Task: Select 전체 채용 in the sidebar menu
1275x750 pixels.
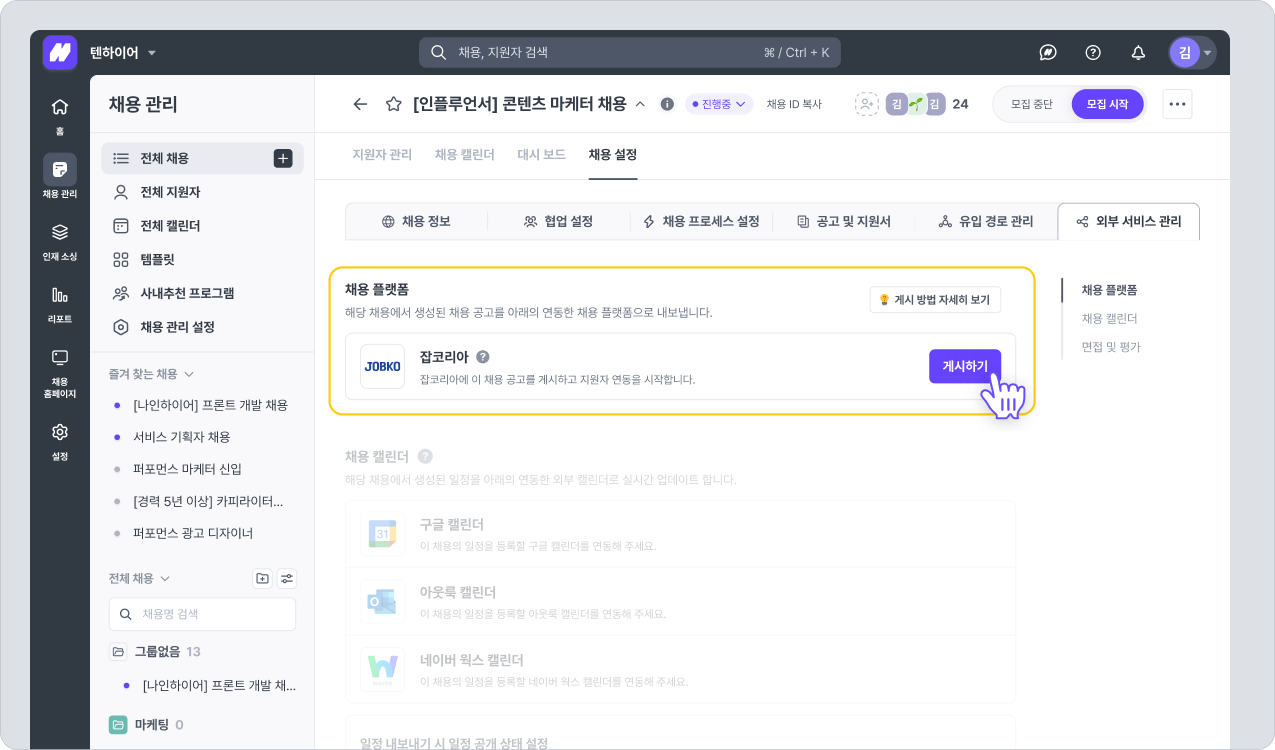Action: (x=202, y=158)
